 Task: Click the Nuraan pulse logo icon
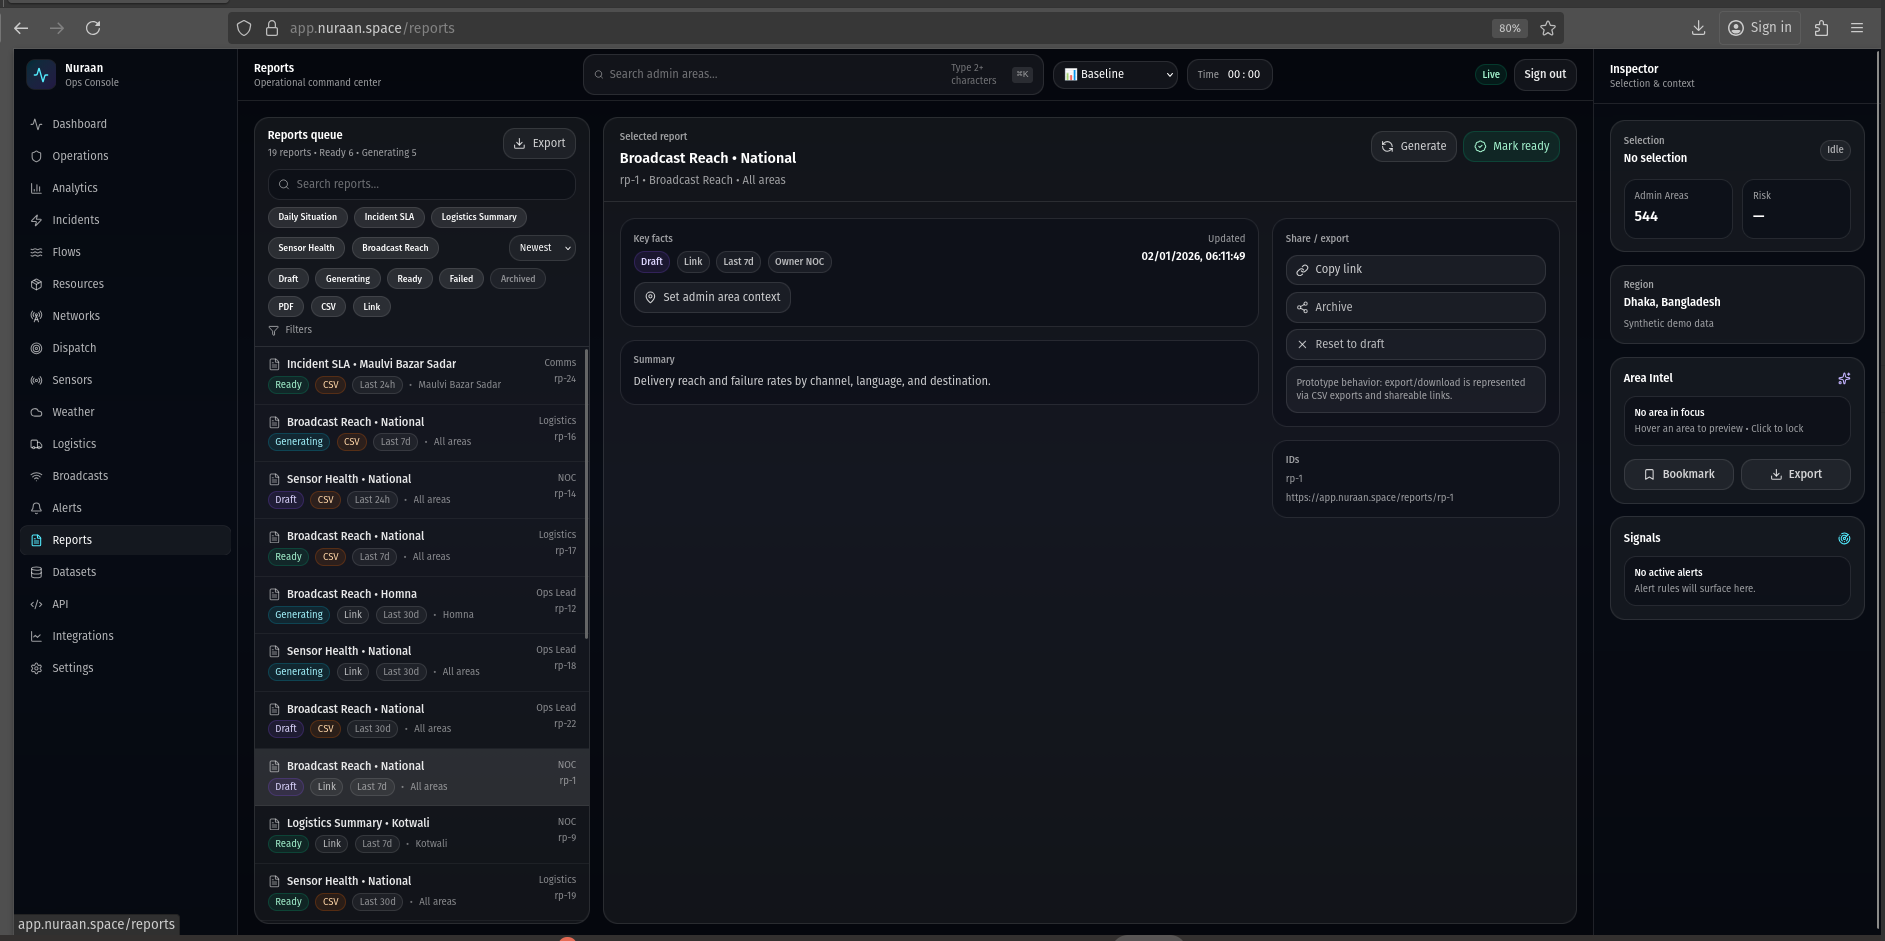coord(41,75)
